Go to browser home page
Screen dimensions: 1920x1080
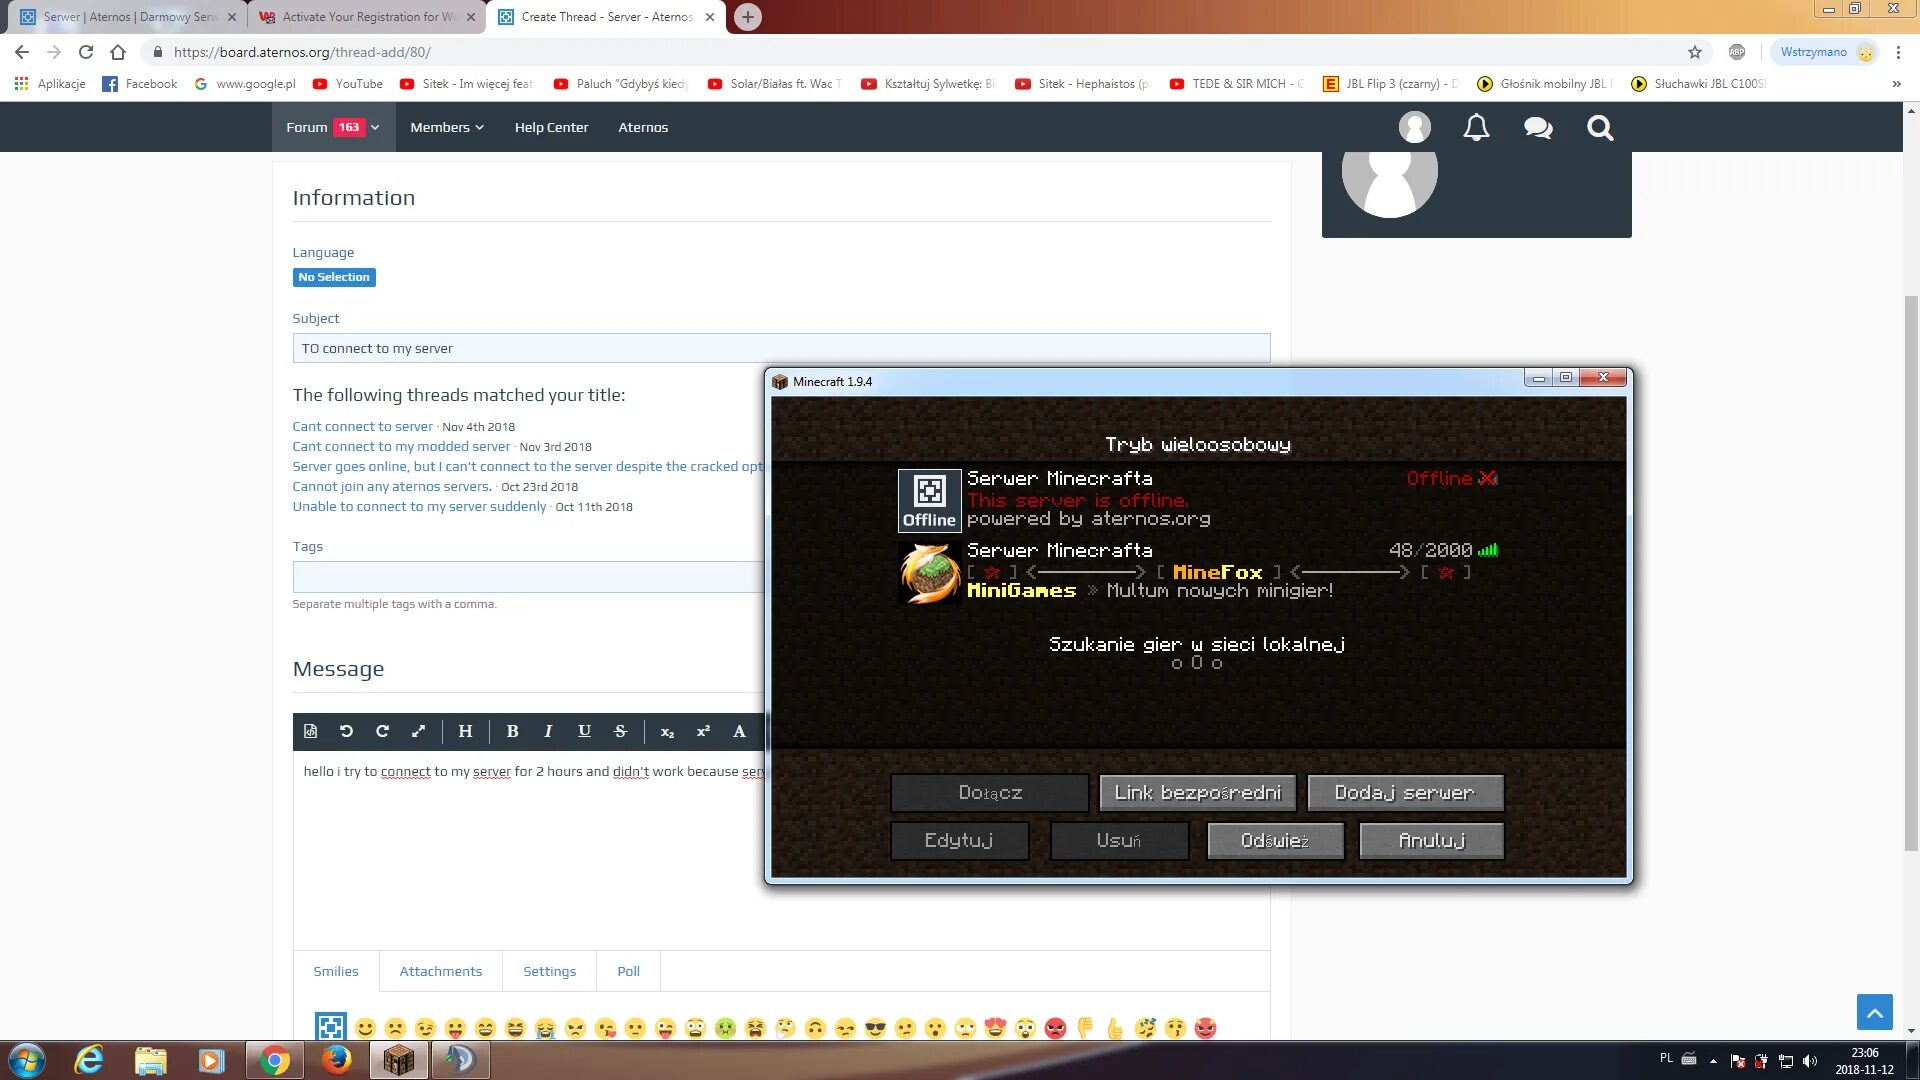(118, 52)
